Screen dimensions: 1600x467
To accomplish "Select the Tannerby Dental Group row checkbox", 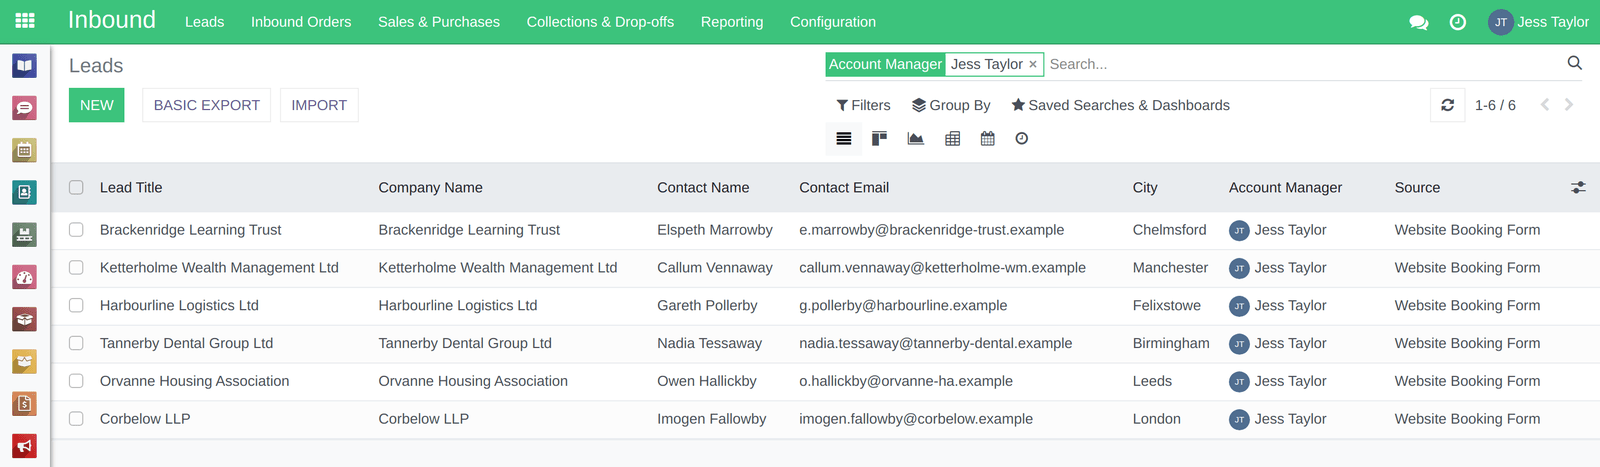I will 76,343.
